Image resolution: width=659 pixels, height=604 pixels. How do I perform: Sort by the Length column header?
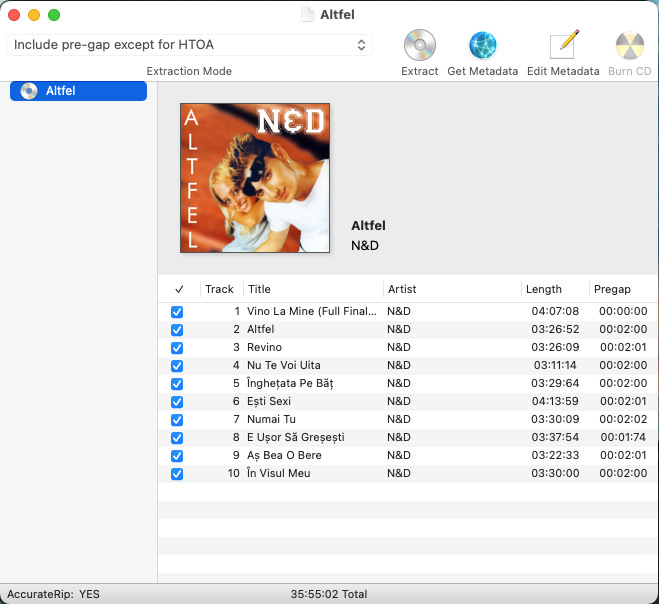tap(543, 289)
